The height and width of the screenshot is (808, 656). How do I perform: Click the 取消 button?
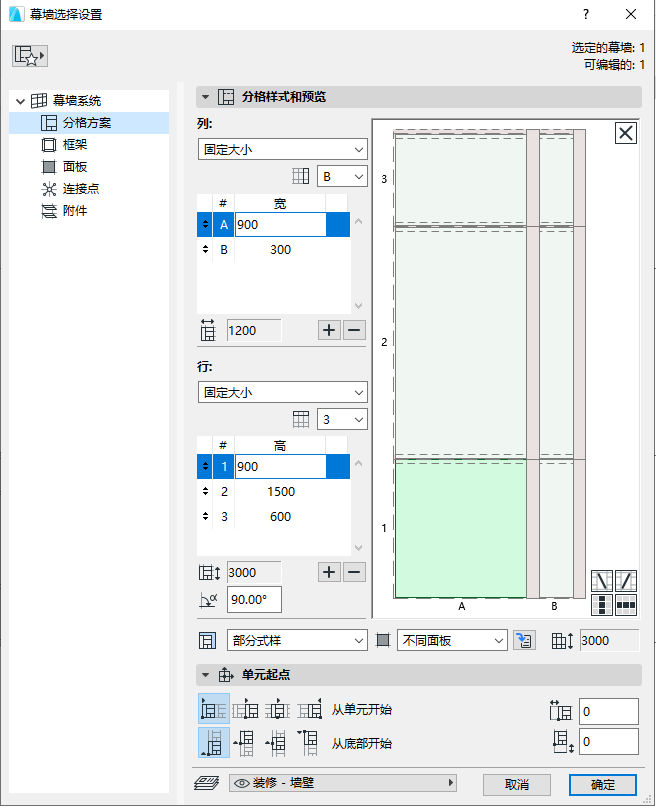tap(517, 784)
